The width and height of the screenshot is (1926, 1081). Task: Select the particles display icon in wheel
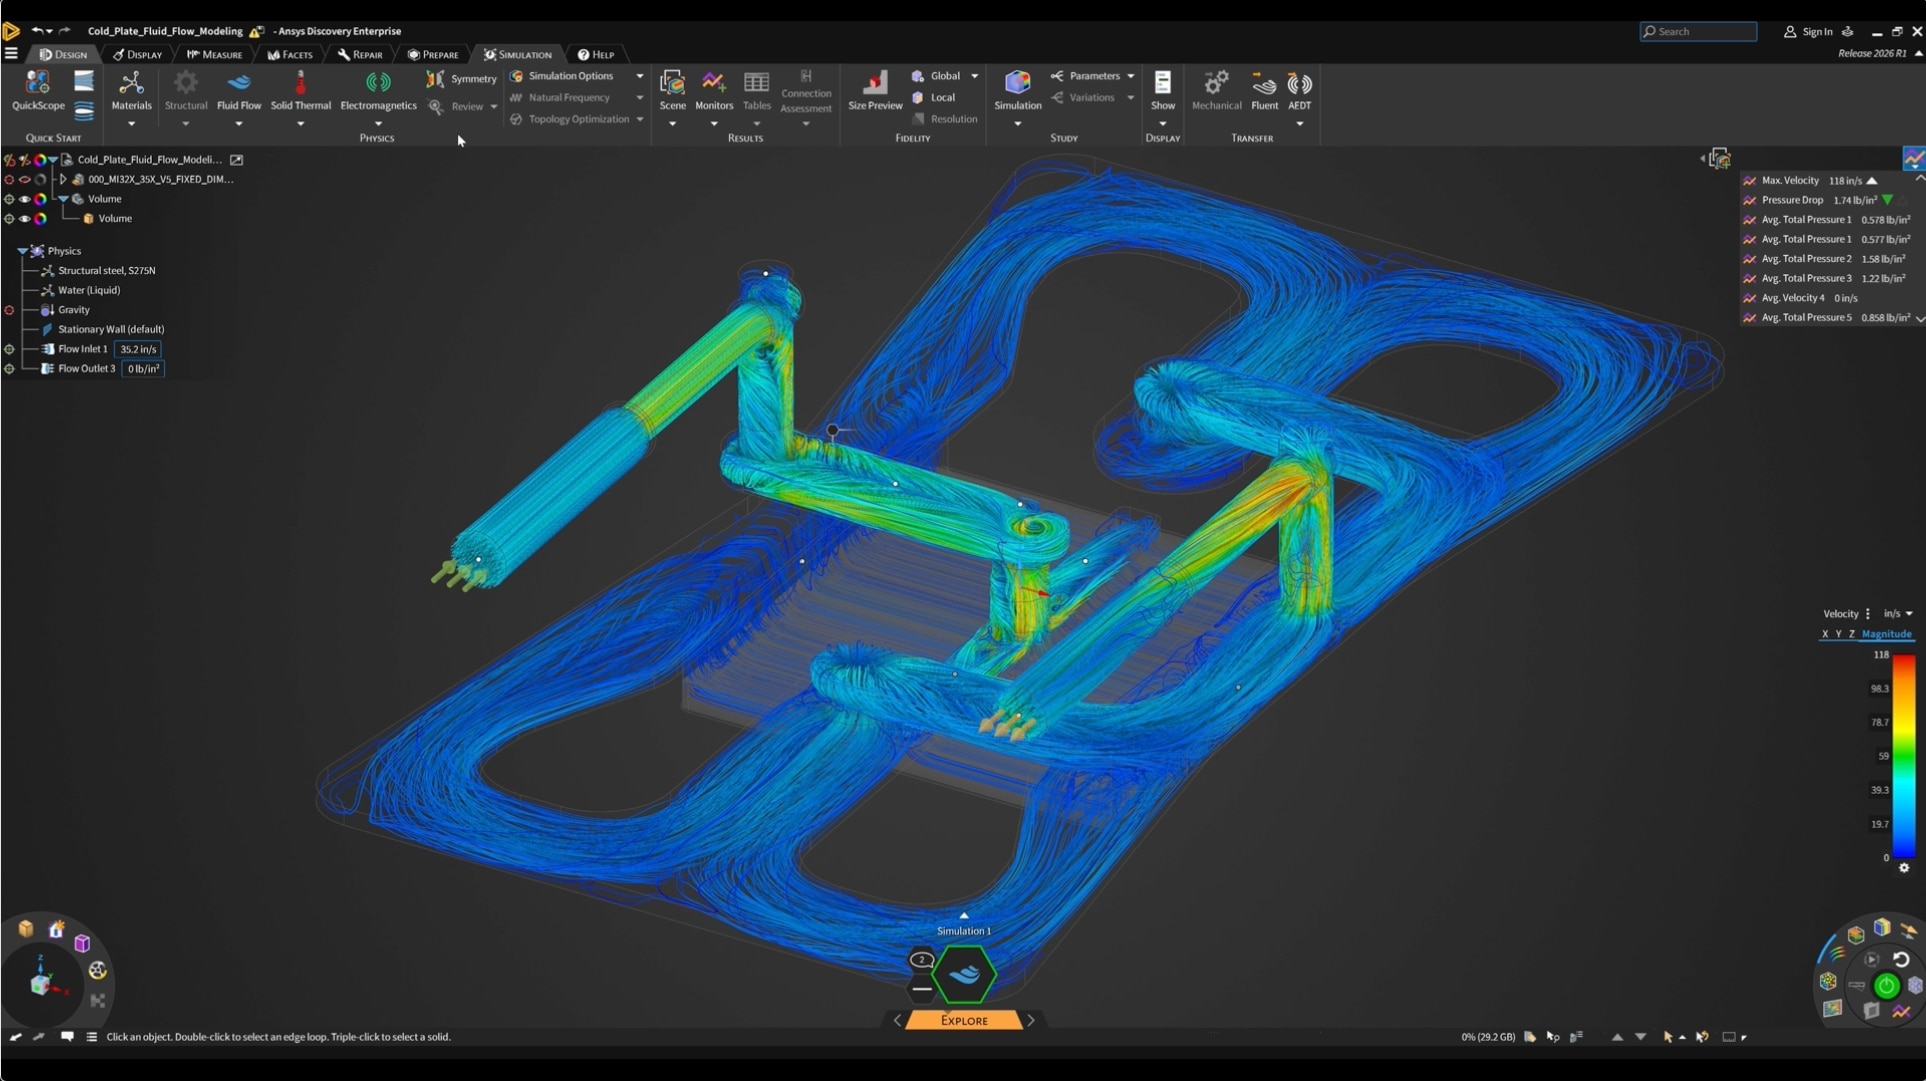click(x=1828, y=980)
